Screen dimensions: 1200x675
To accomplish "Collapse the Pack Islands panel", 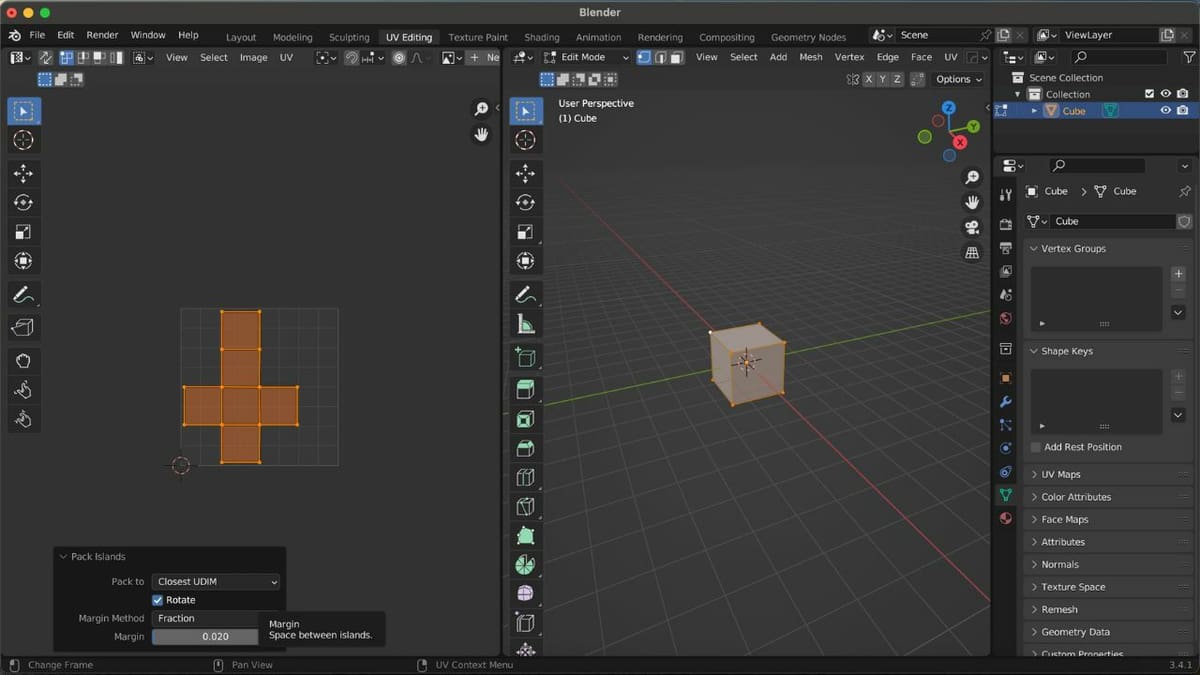I will tap(63, 556).
